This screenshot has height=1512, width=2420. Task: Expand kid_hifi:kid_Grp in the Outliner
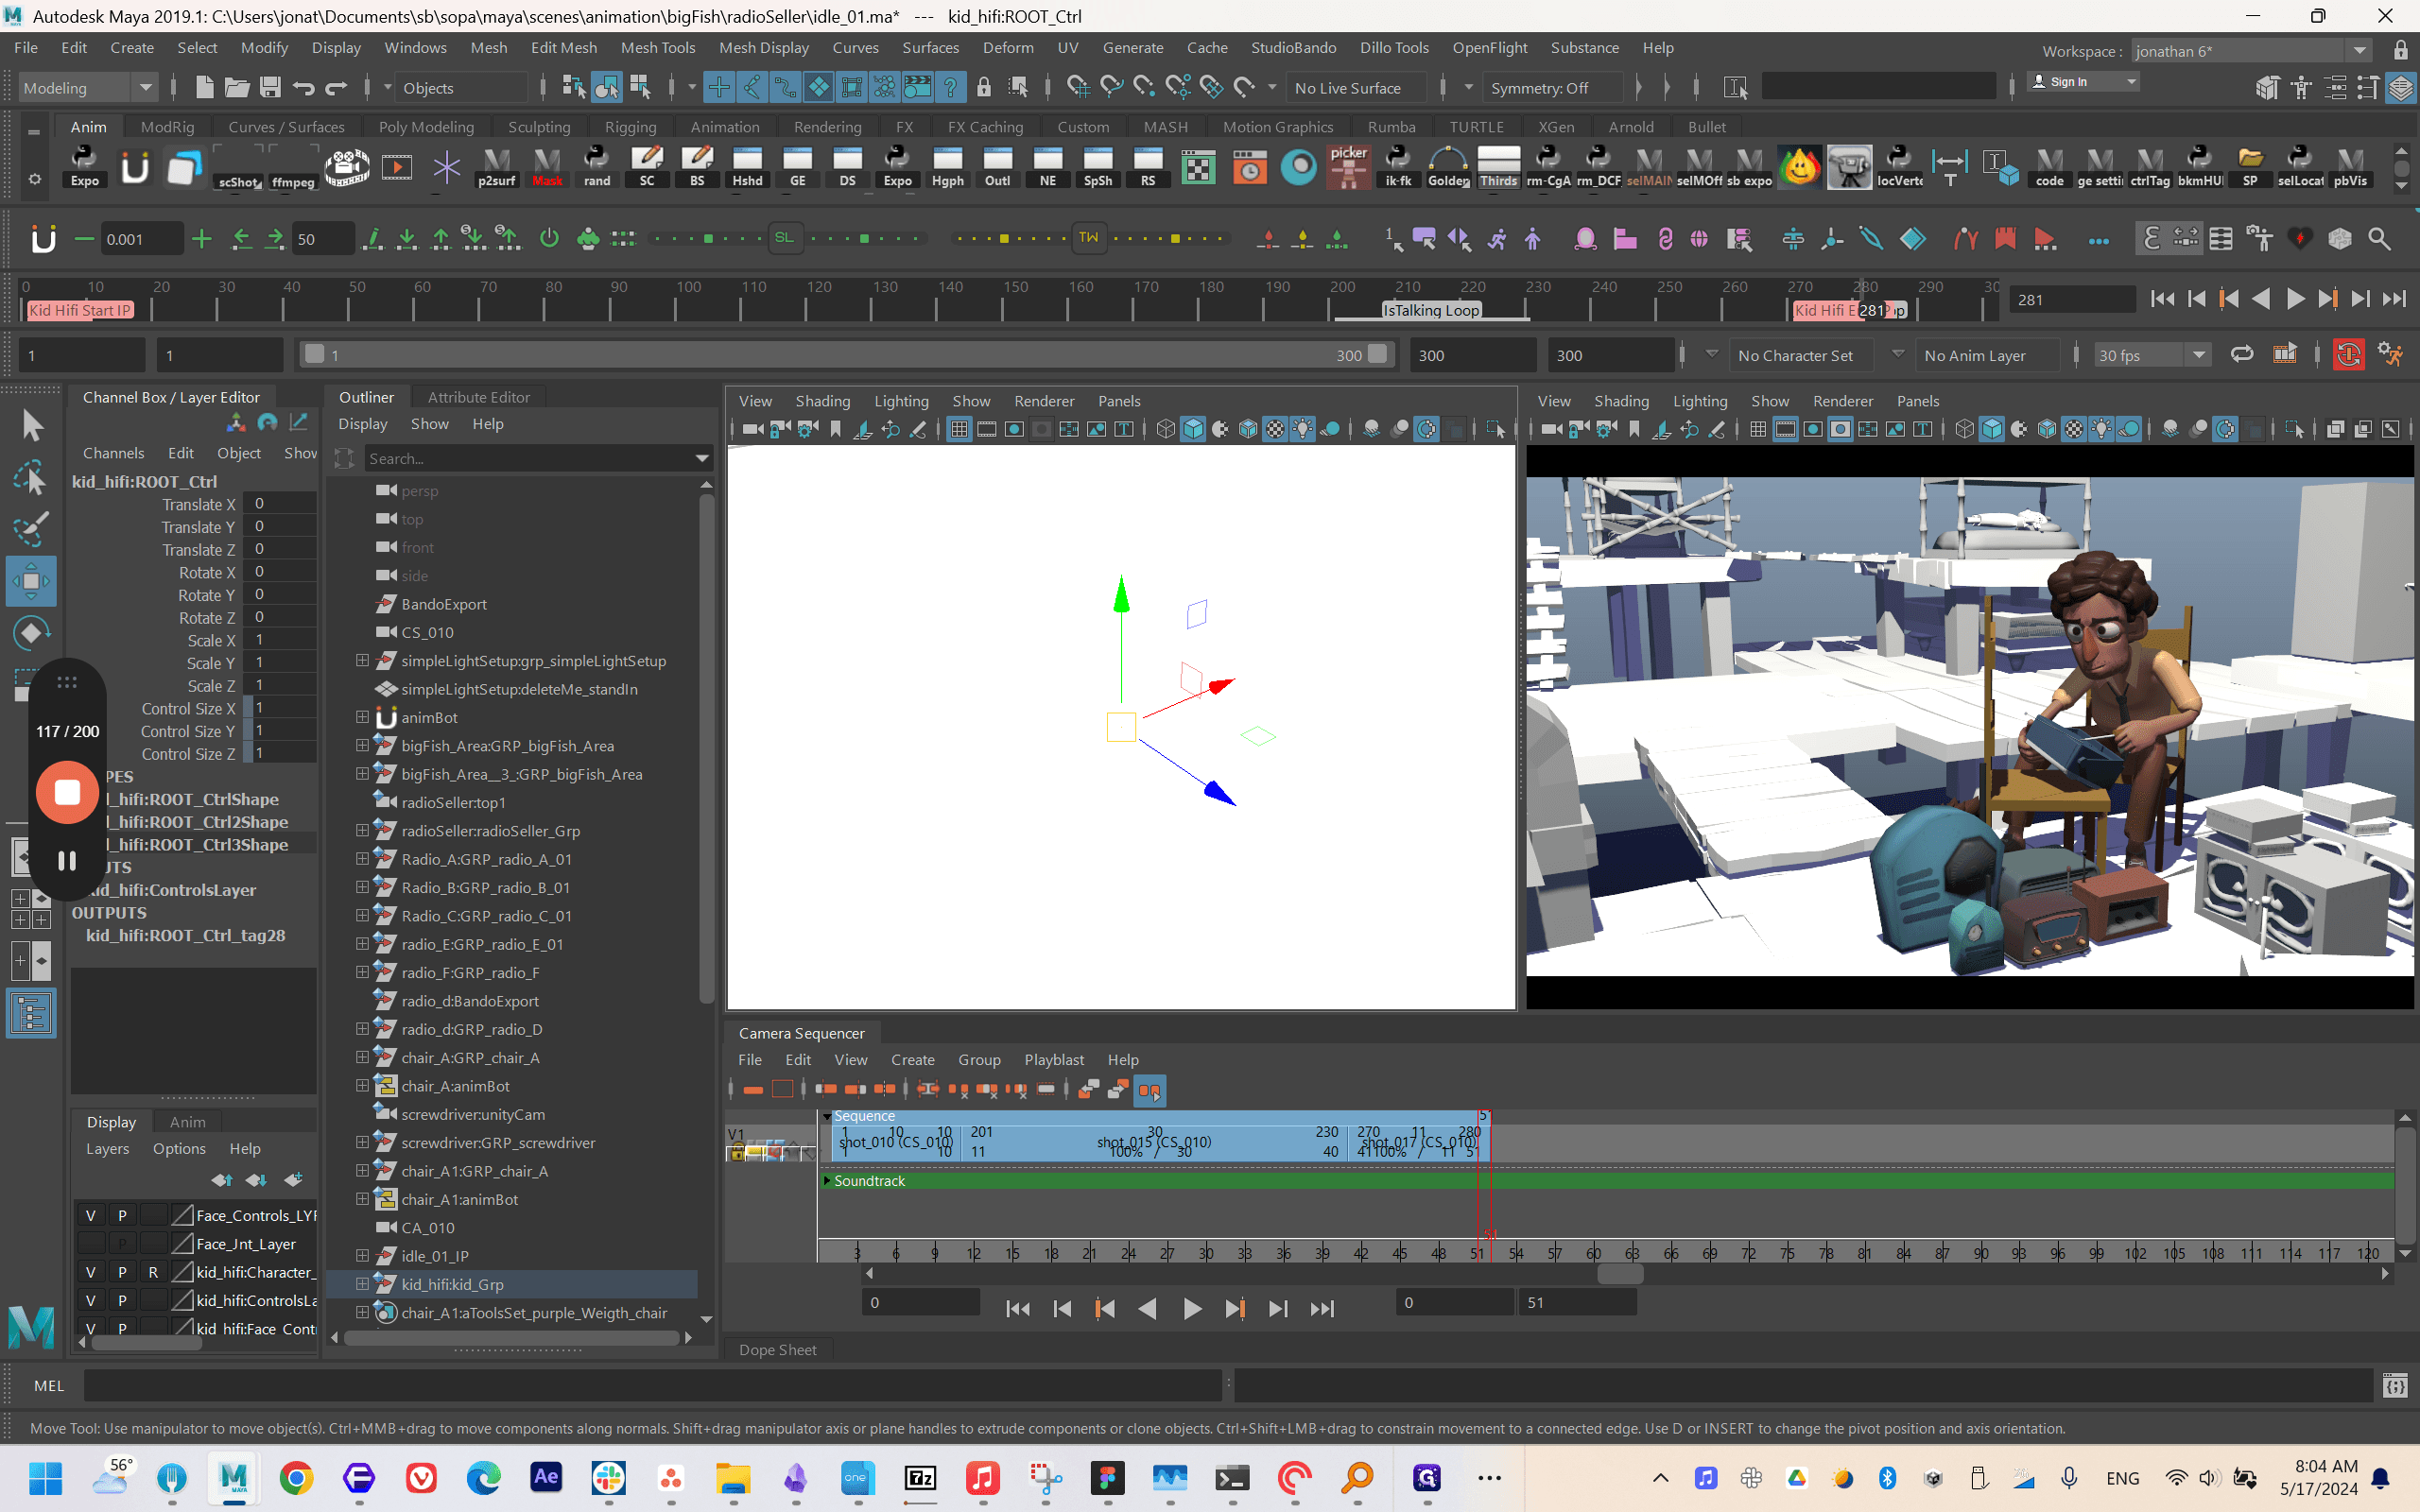[362, 1283]
